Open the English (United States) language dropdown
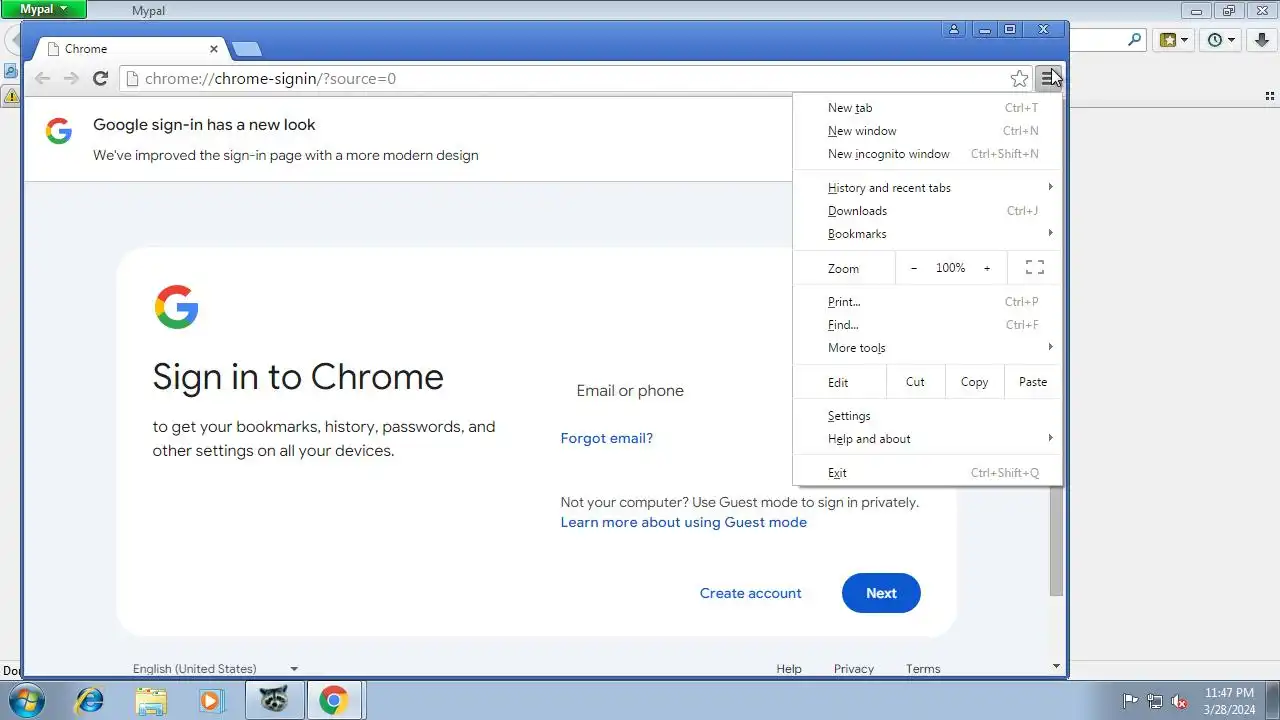Viewport: 1280px width, 720px height. coord(216,668)
